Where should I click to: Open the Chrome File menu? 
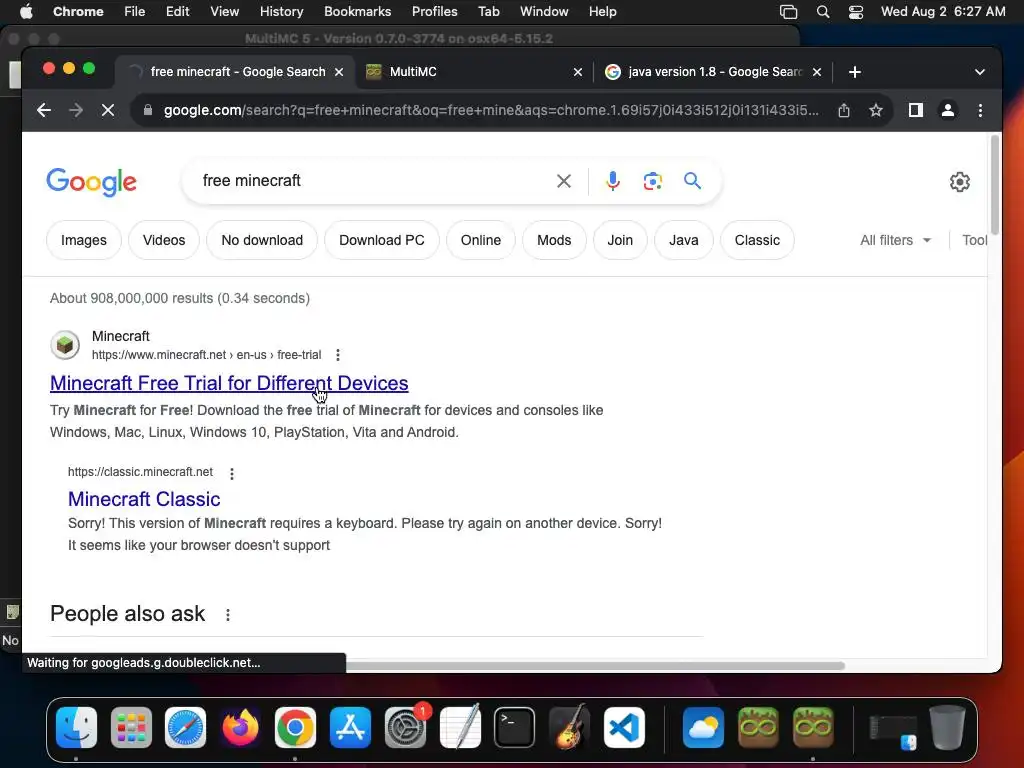point(135,12)
